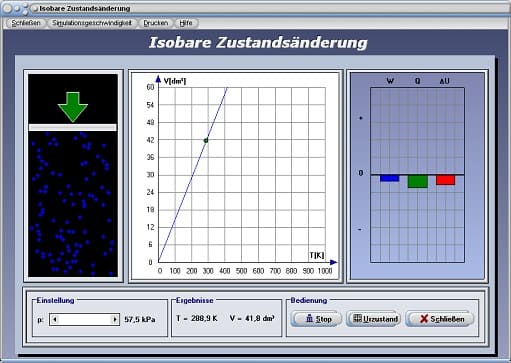Viewport: 511px width, 363px height.
Task: Open the Schließen menu
Action: [x=26, y=23]
